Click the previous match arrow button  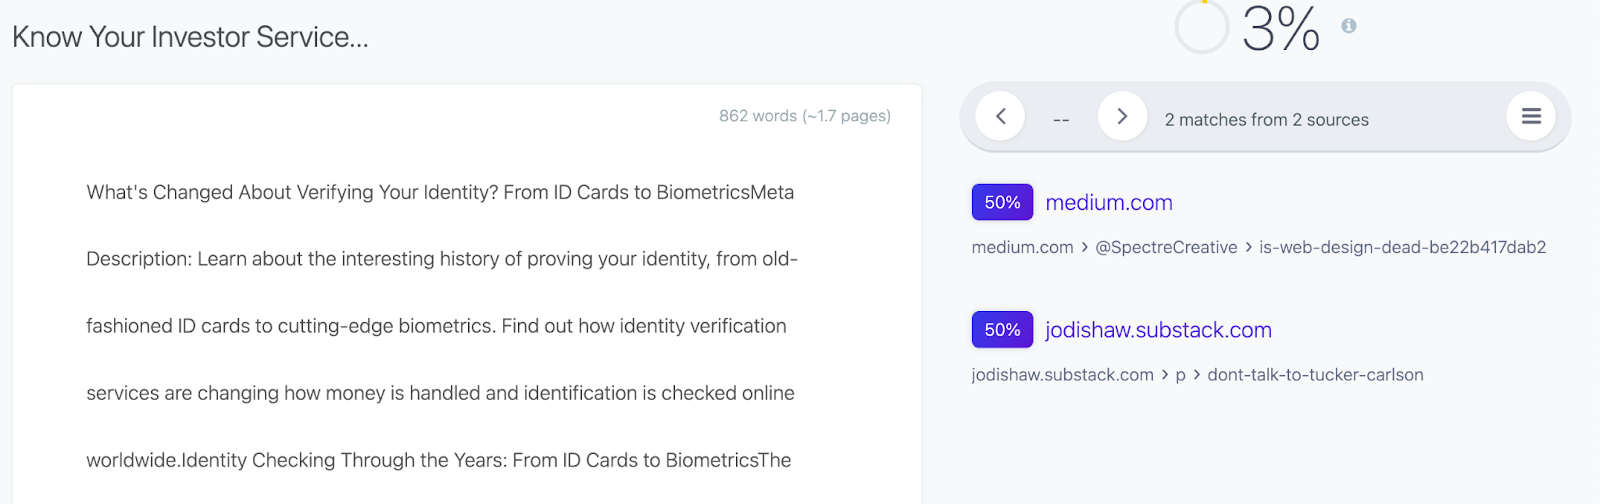pos(1000,117)
